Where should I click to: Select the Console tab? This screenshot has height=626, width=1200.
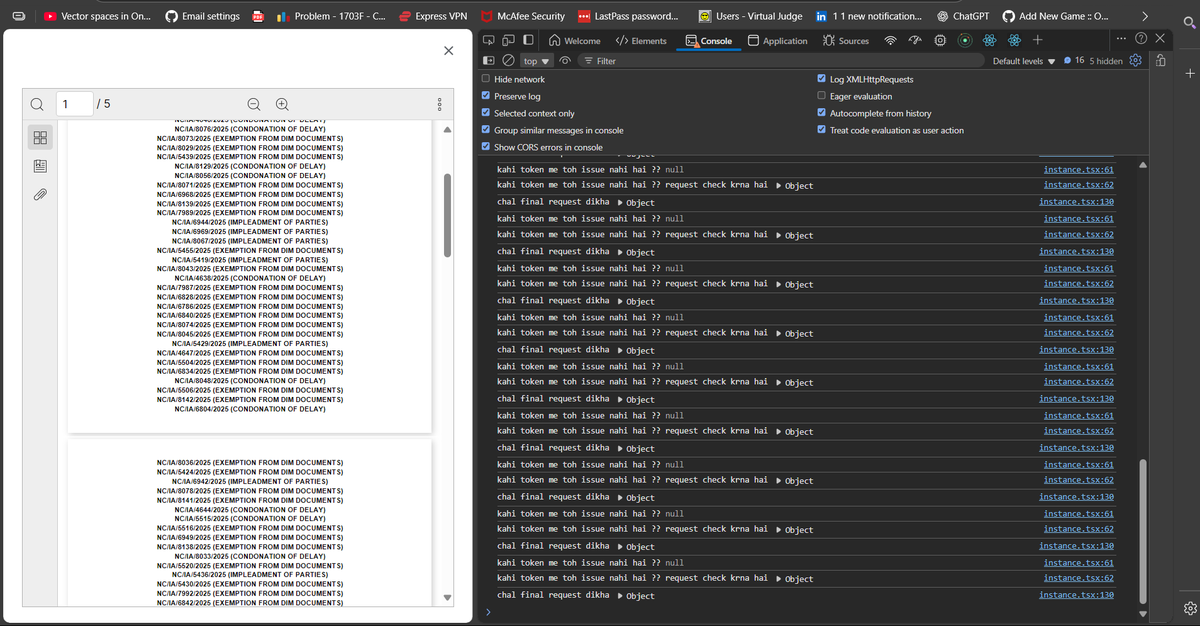point(709,41)
